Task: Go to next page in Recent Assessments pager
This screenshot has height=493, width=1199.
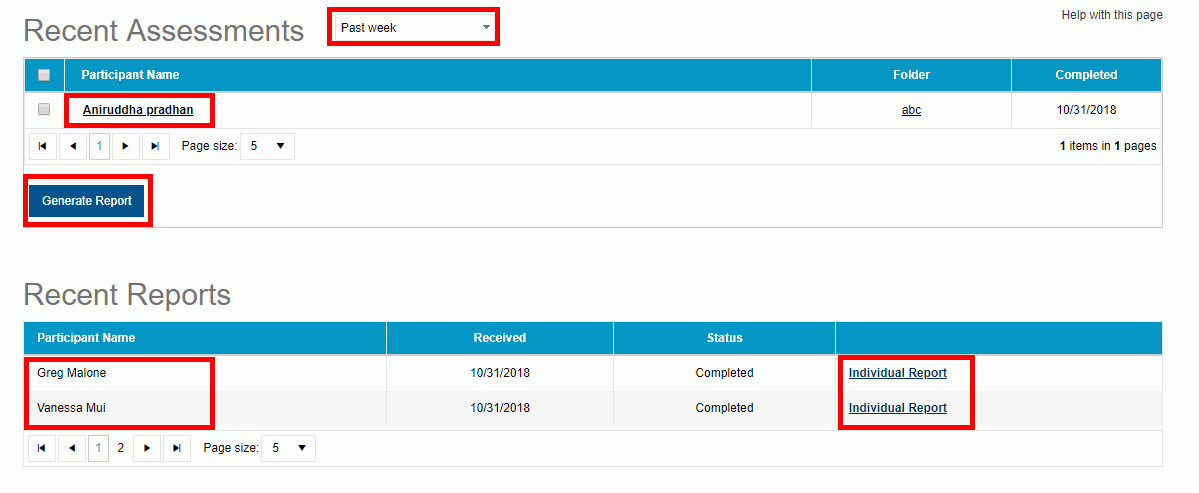Action: tap(125, 146)
